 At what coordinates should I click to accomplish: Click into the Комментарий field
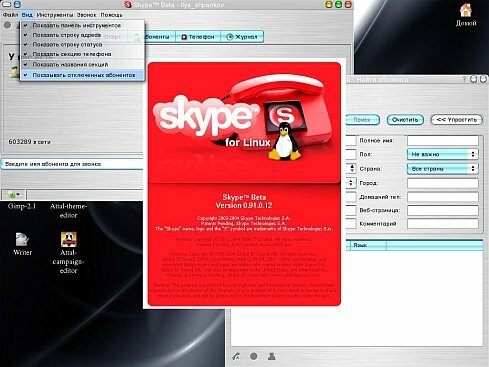point(443,223)
